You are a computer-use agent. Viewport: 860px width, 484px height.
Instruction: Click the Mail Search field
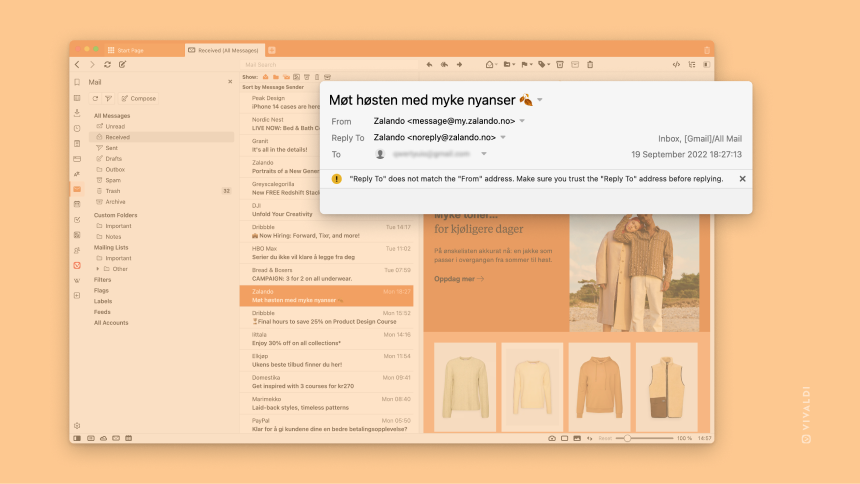click(x=329, y=65)
